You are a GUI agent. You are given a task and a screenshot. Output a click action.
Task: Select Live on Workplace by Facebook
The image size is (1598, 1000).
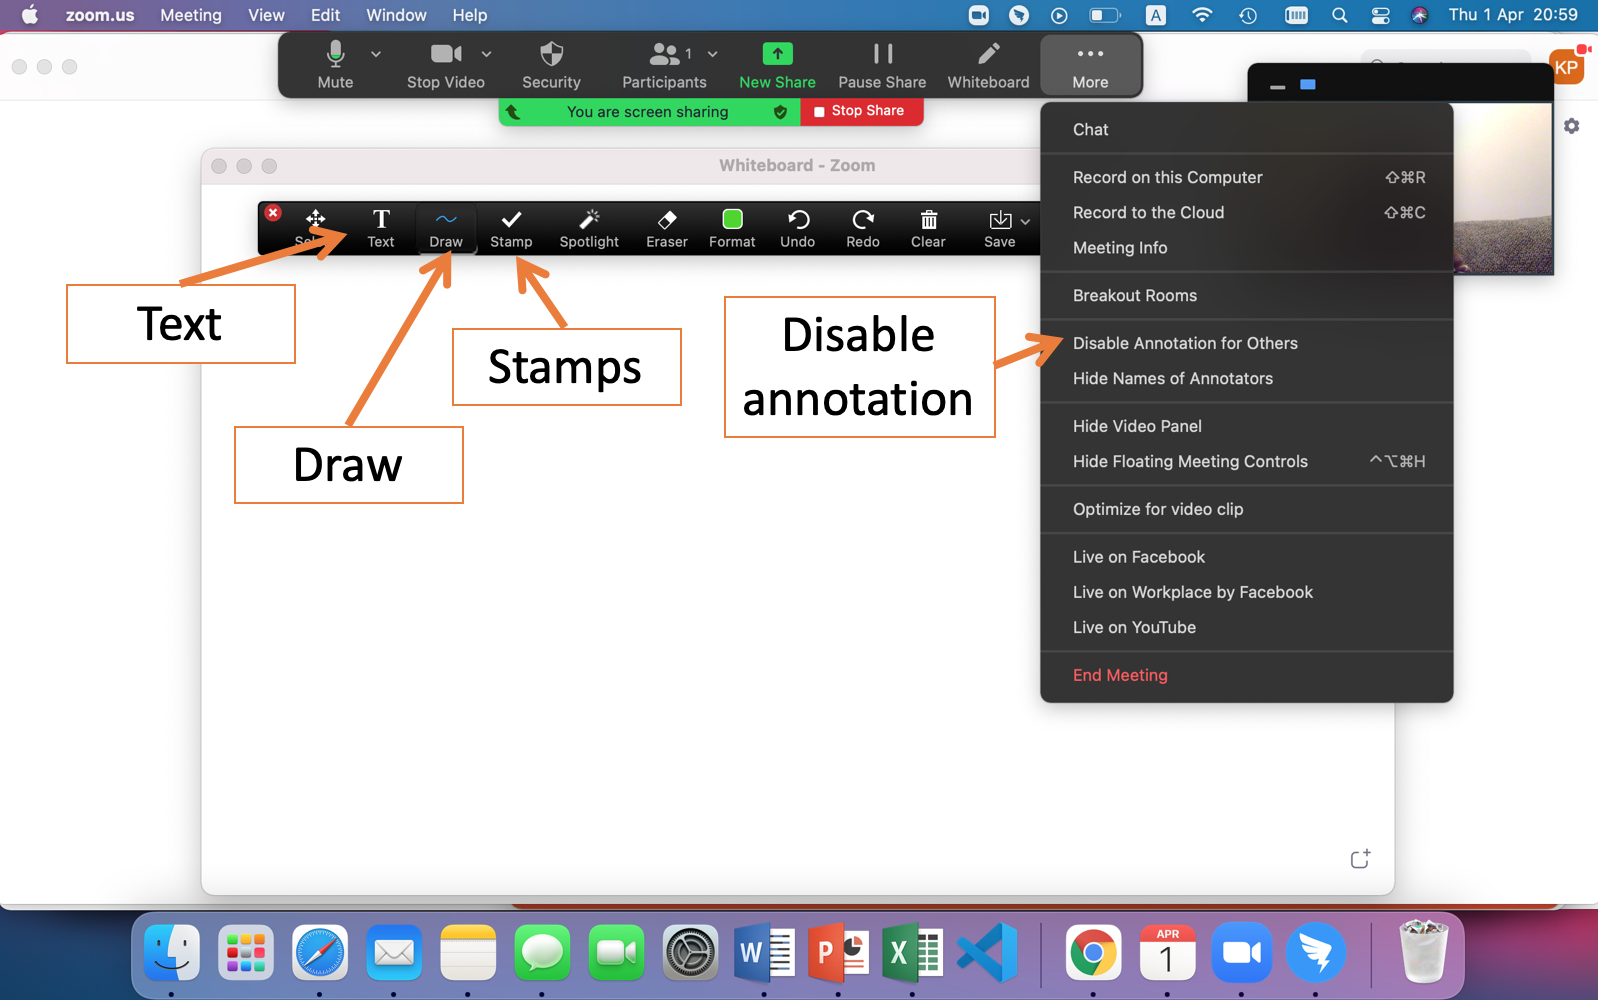coord(1246,593)
